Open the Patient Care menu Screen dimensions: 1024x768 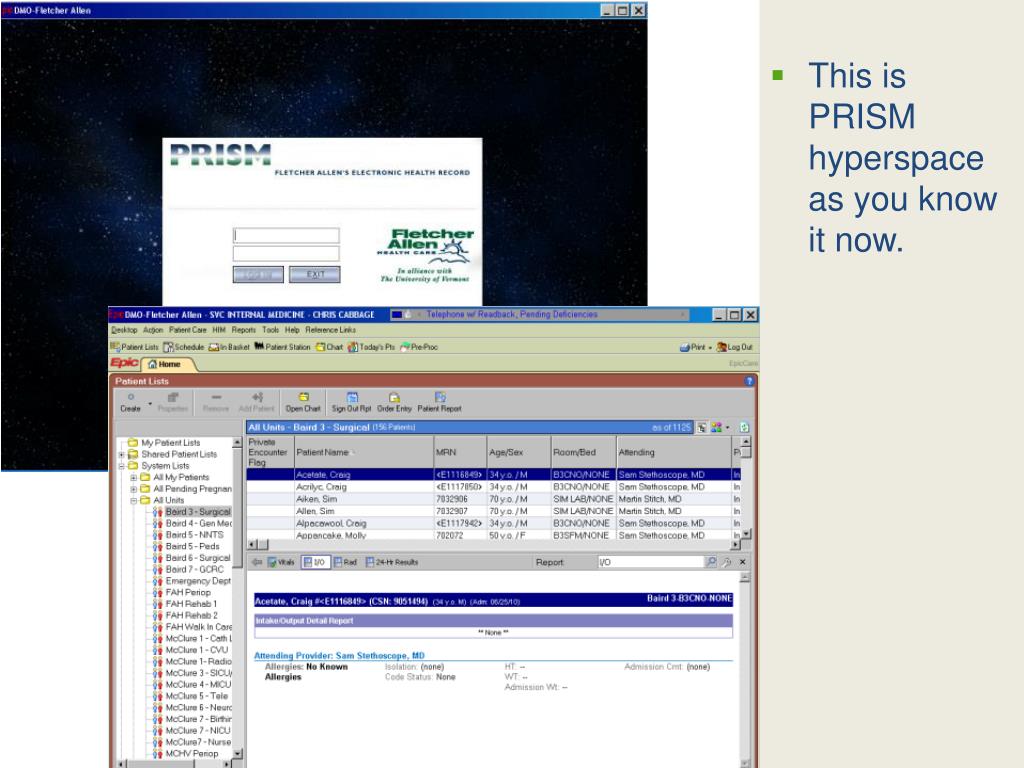click(187, 330)
